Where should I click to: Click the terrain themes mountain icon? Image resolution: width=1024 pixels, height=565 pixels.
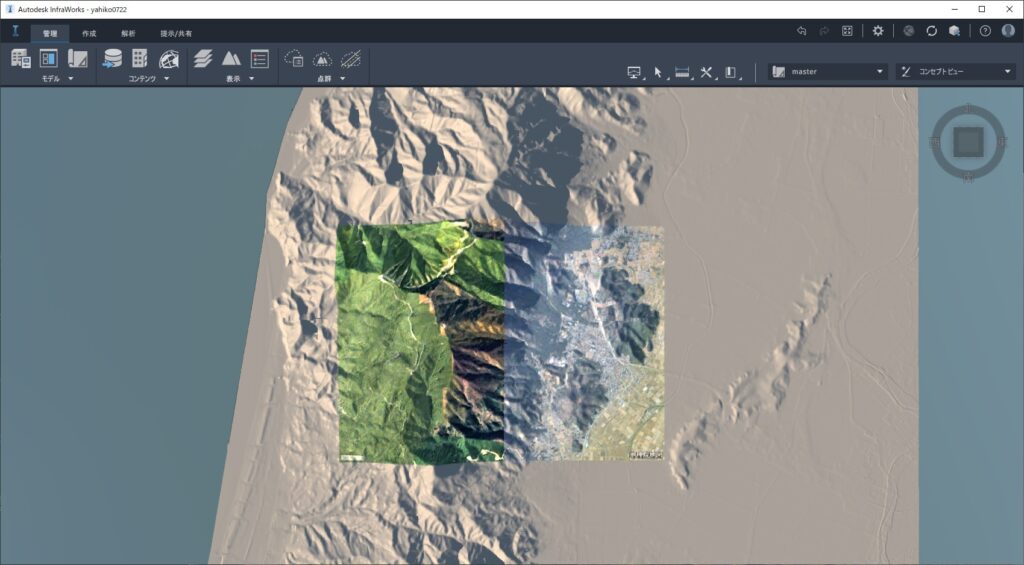(x=231, y=59)
